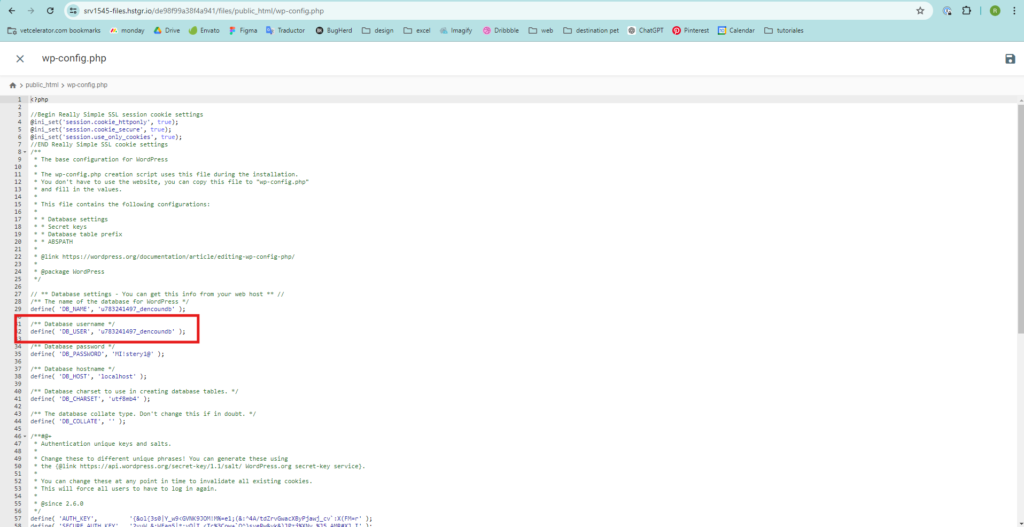Open the Chrome three-dot menu
Viewport: 1024px width, 527px height.
(1014, 10)
